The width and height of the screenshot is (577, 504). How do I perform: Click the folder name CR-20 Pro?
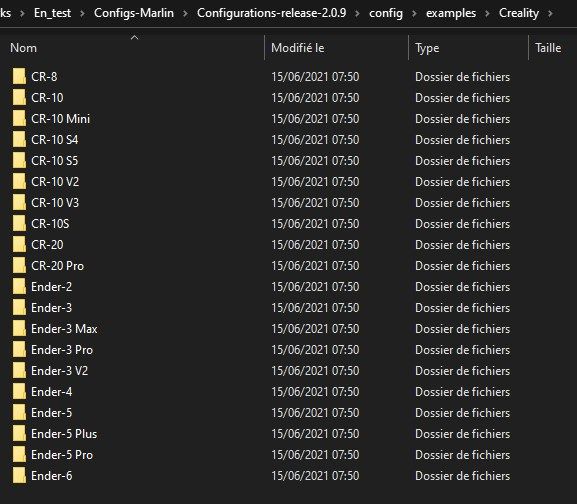pyautogui.click(x=57, y=266)
